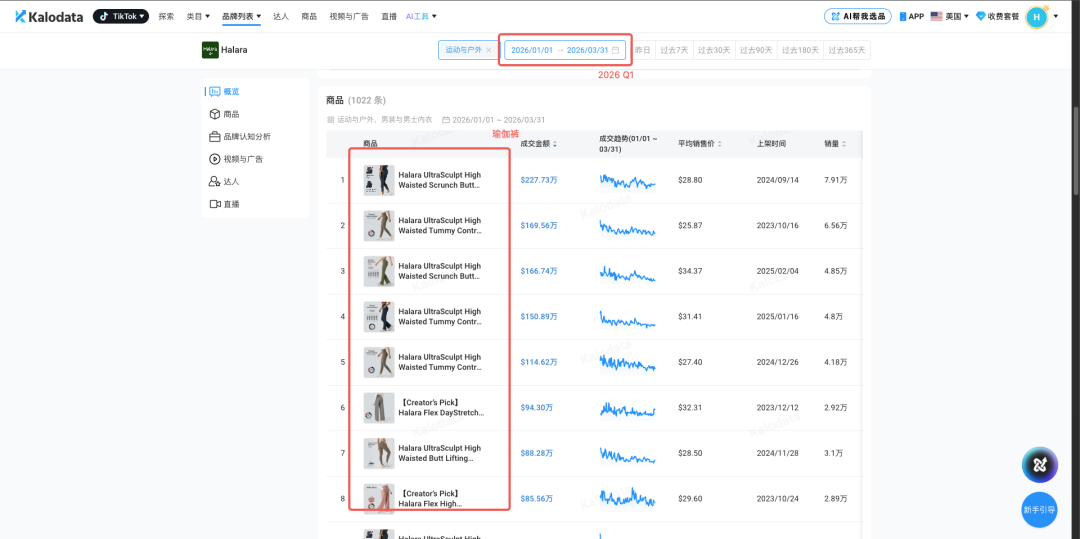1080x539 pixels.
Task: Click the 运动与户外 filter chip
Action: pos(468,50)
